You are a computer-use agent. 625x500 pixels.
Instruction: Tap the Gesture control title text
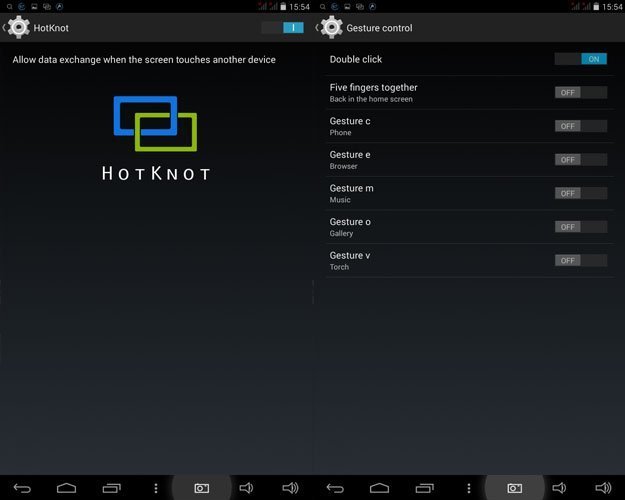[x=379, y=28]
